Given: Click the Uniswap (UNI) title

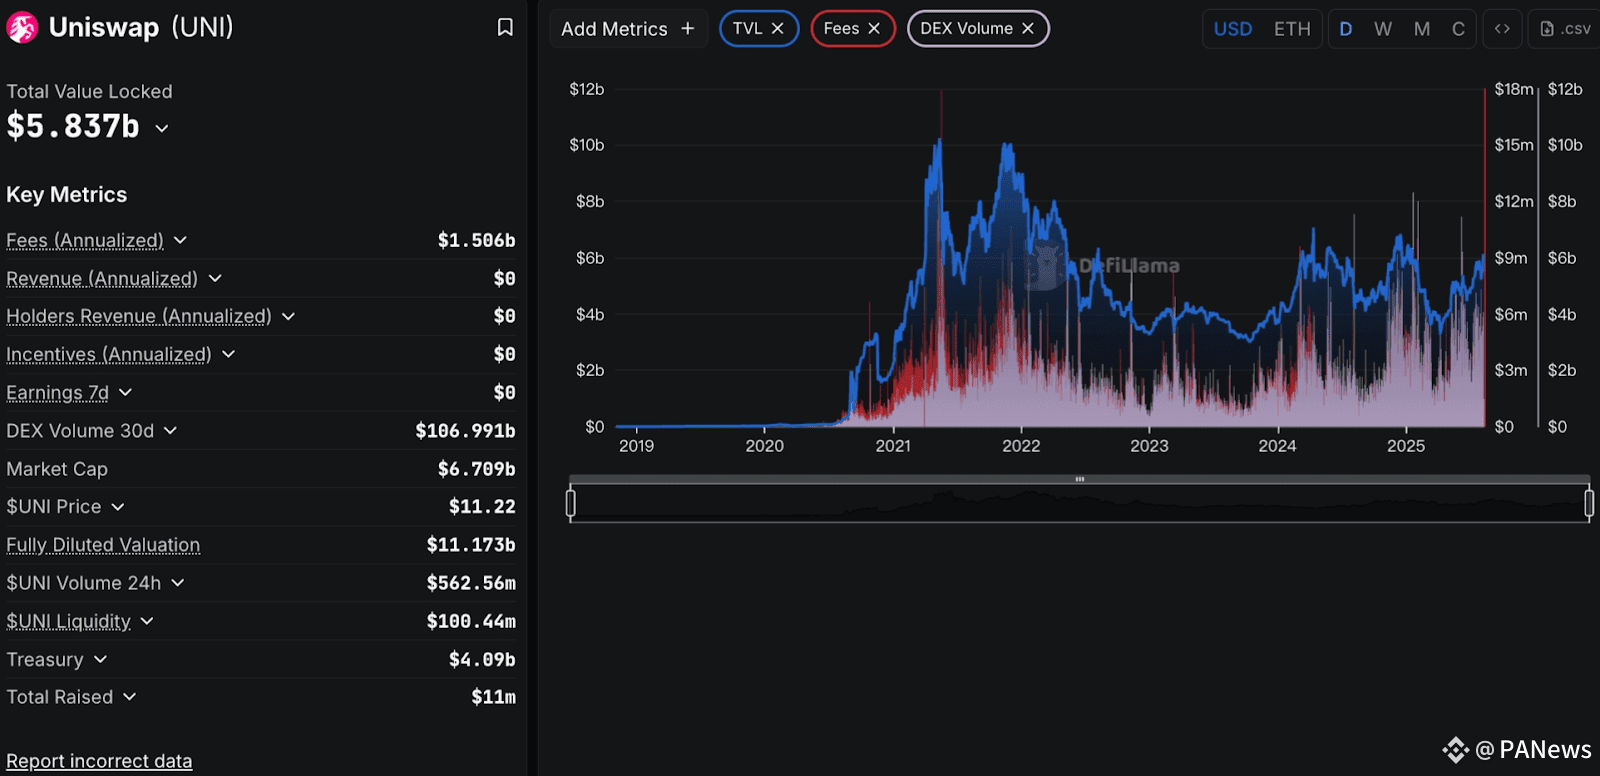Looking at the screenshot, I should [141, 27].
